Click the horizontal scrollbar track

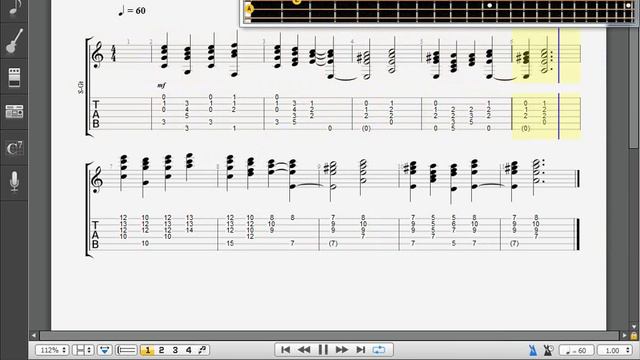(x=329, y=336)
